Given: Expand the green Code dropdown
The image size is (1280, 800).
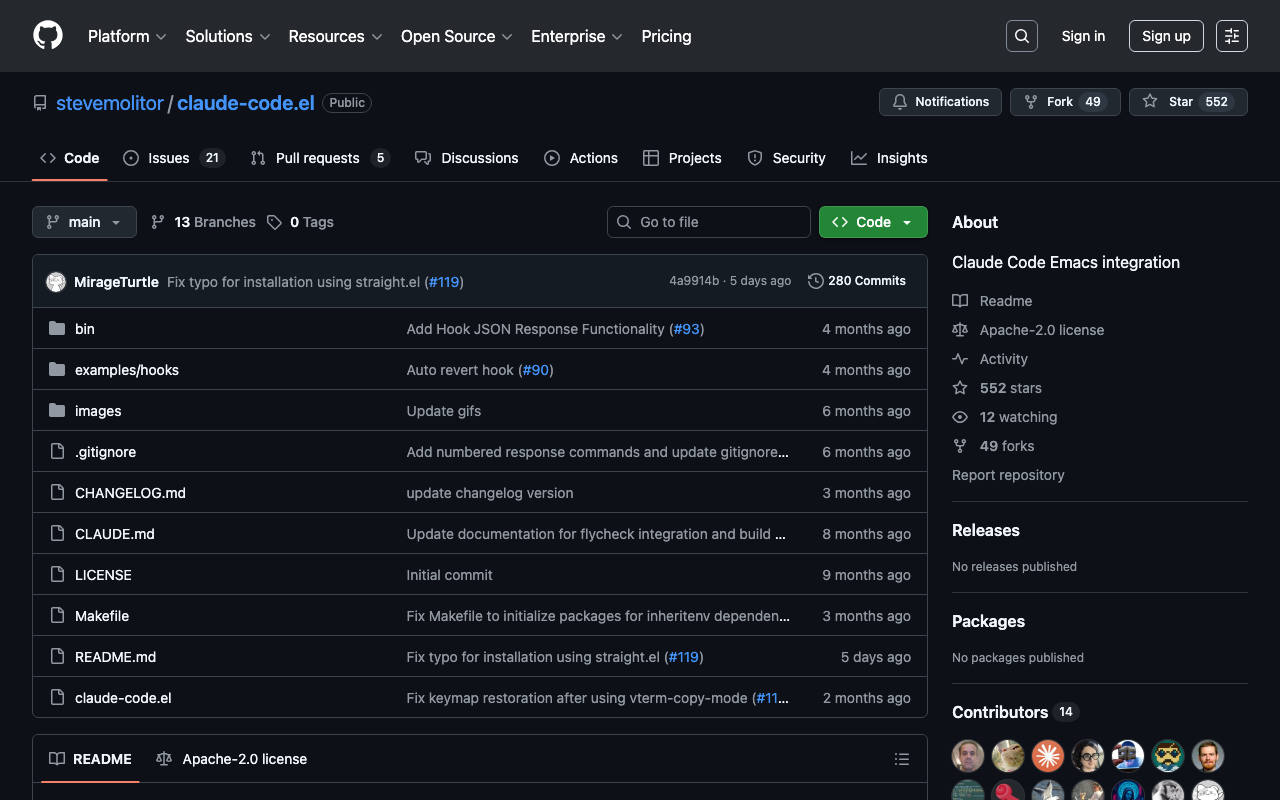Looking at the screenshot, I should click(x=872, y=222).
